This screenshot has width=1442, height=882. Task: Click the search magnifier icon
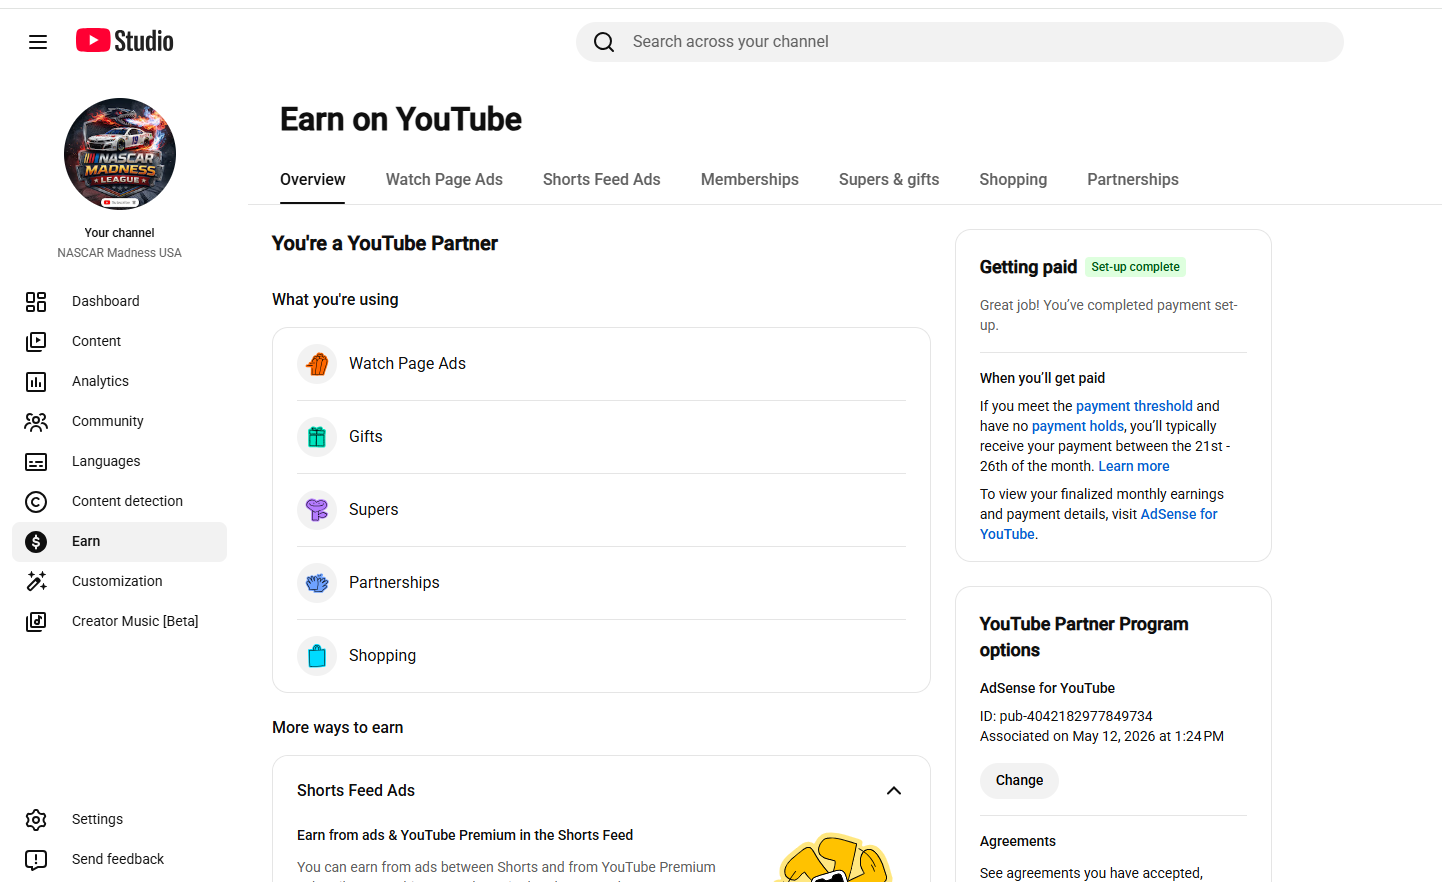click(604, 42)
